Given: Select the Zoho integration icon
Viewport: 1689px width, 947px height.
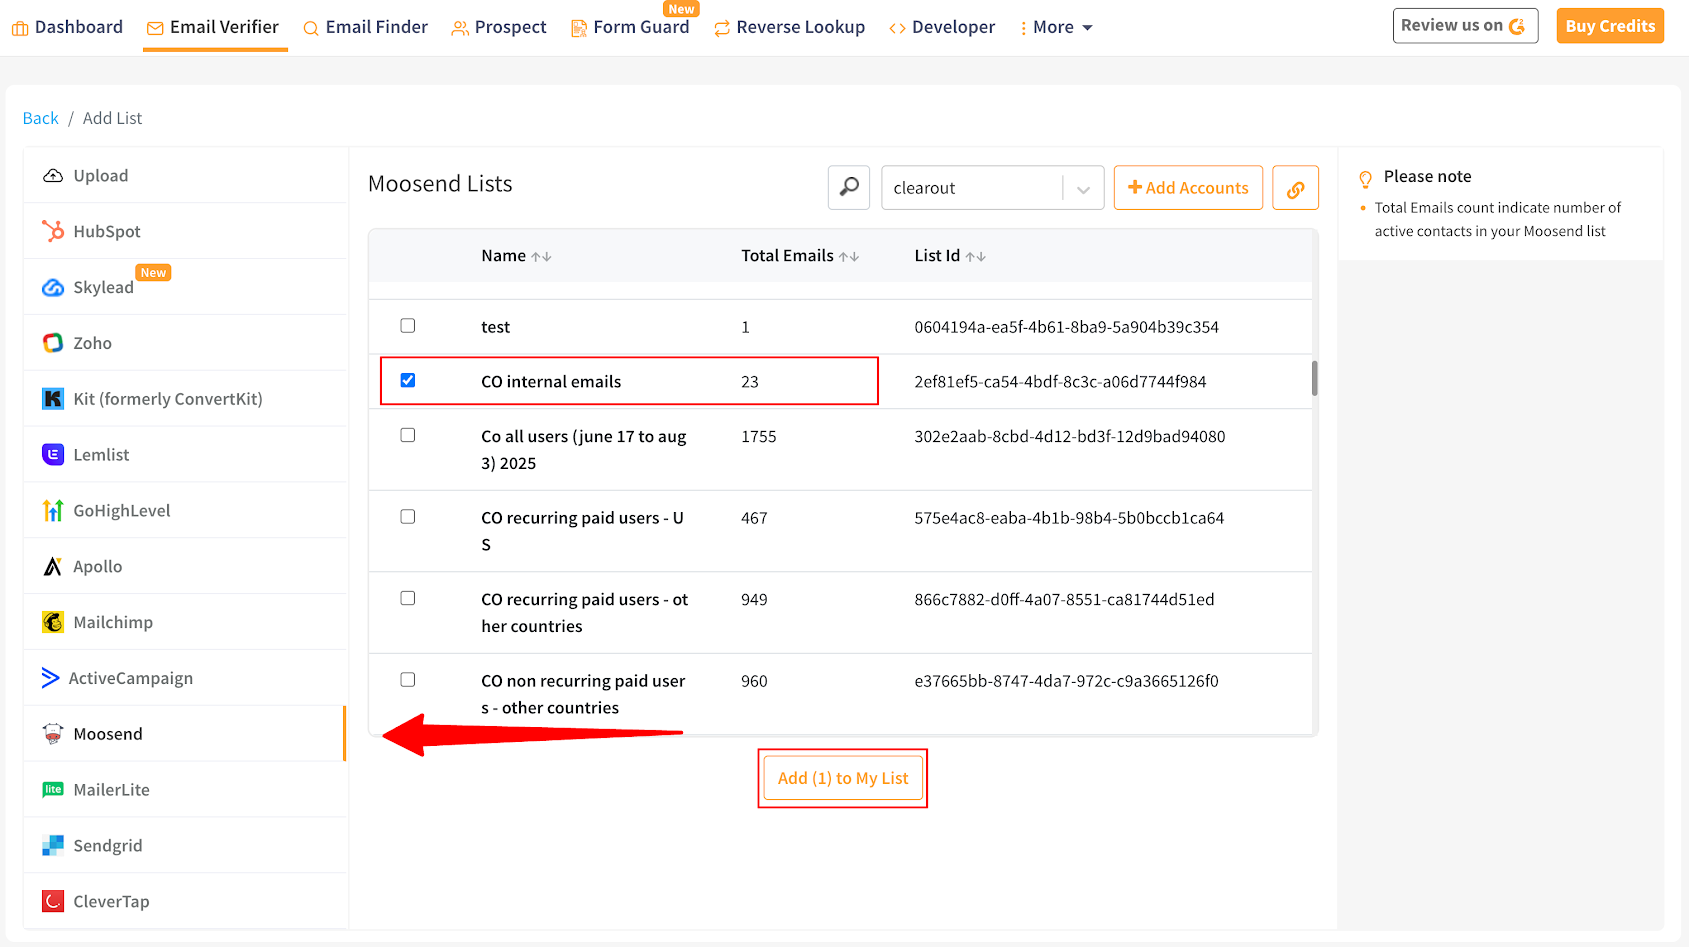Looking at the screenshot, I should tap(52, 342).
